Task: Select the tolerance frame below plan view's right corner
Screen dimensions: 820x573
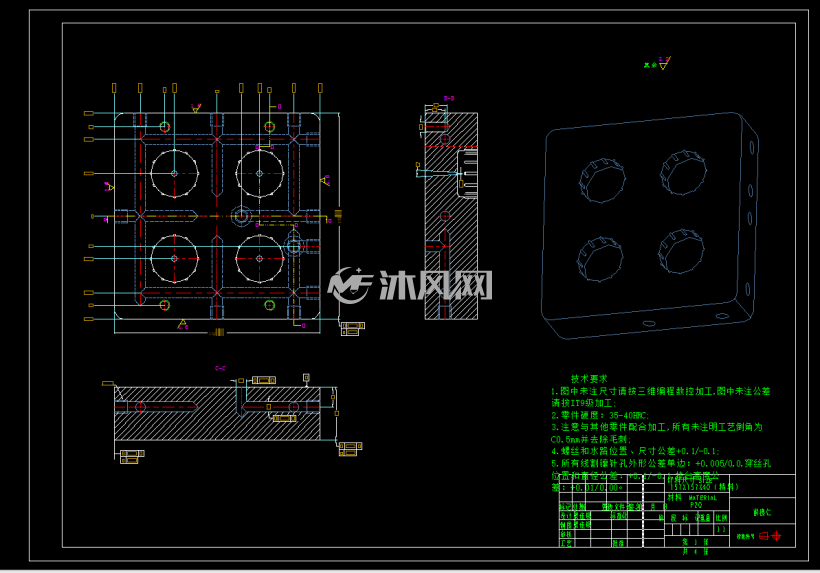Action: coord(353,328)
